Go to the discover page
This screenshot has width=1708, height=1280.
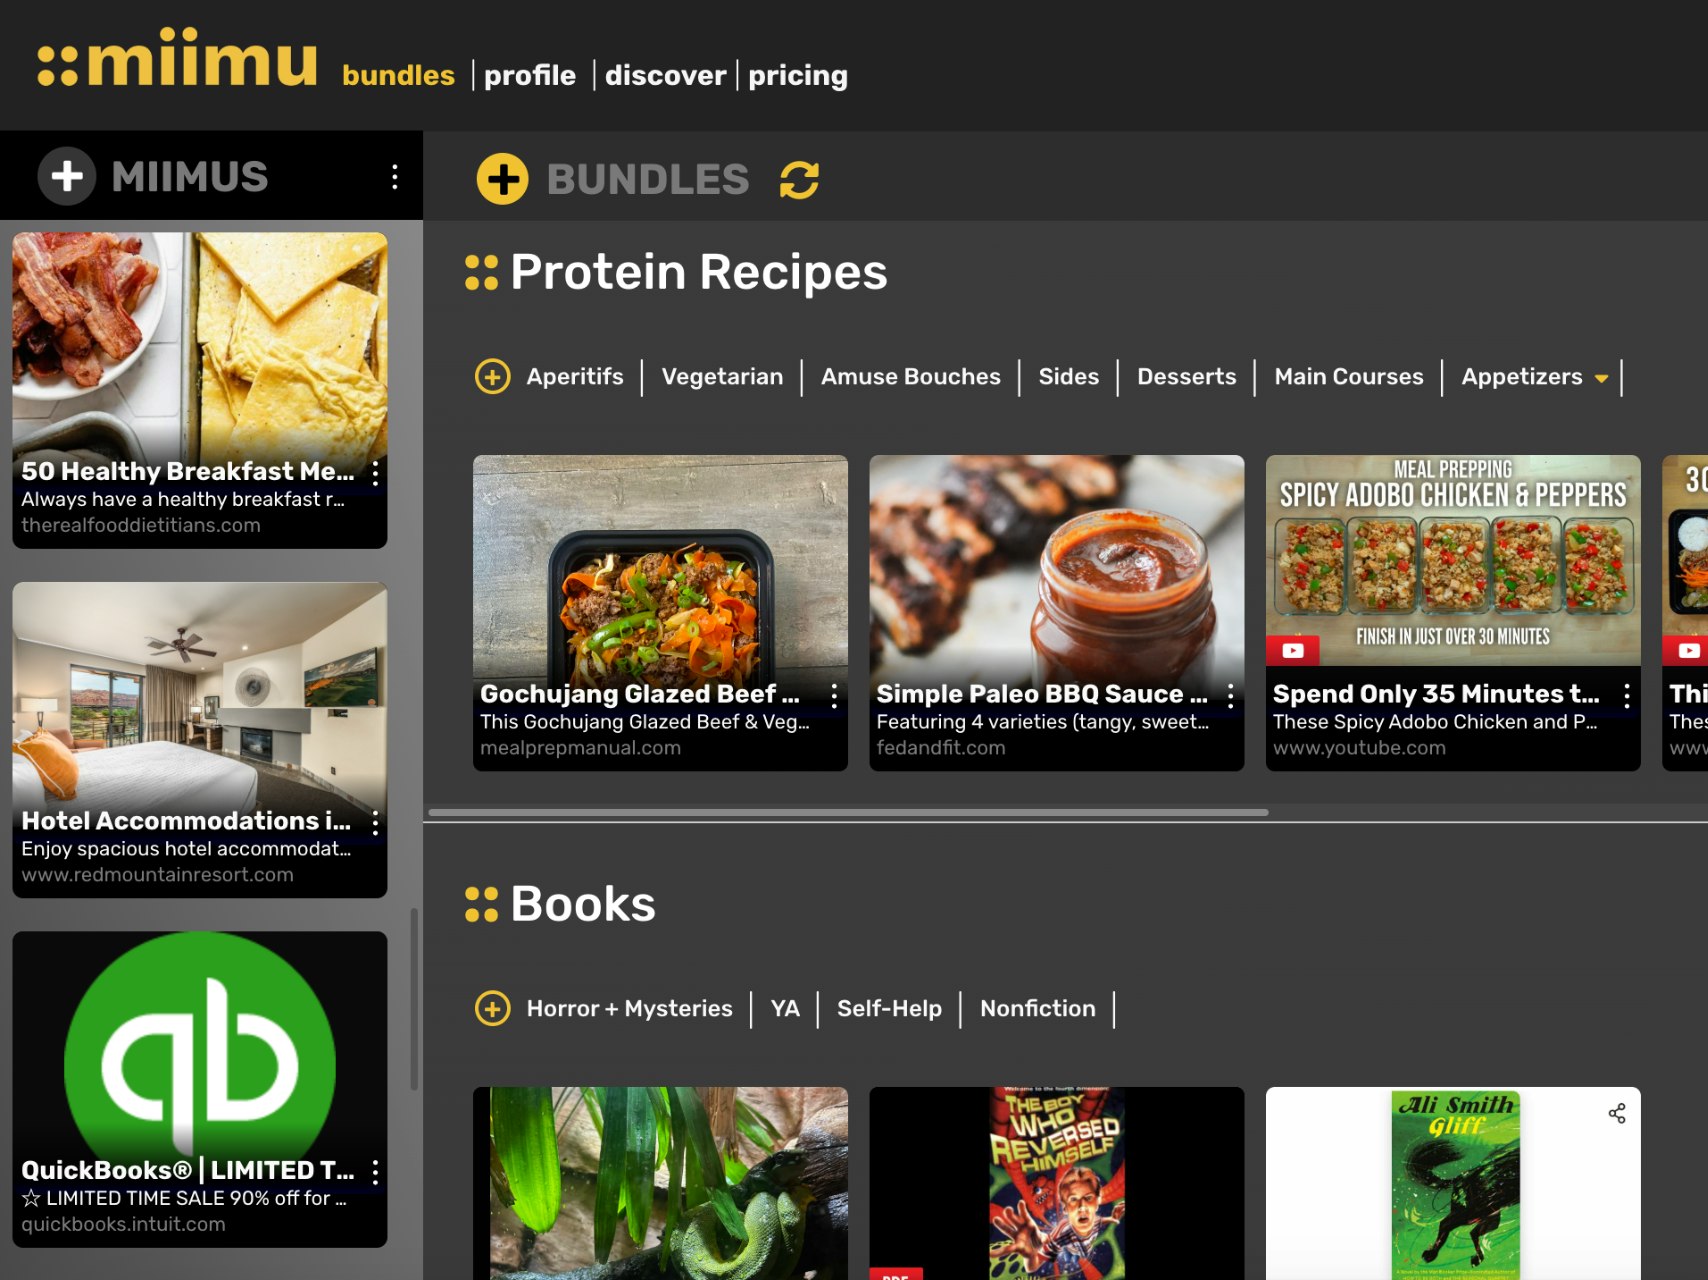pos(665,76)
